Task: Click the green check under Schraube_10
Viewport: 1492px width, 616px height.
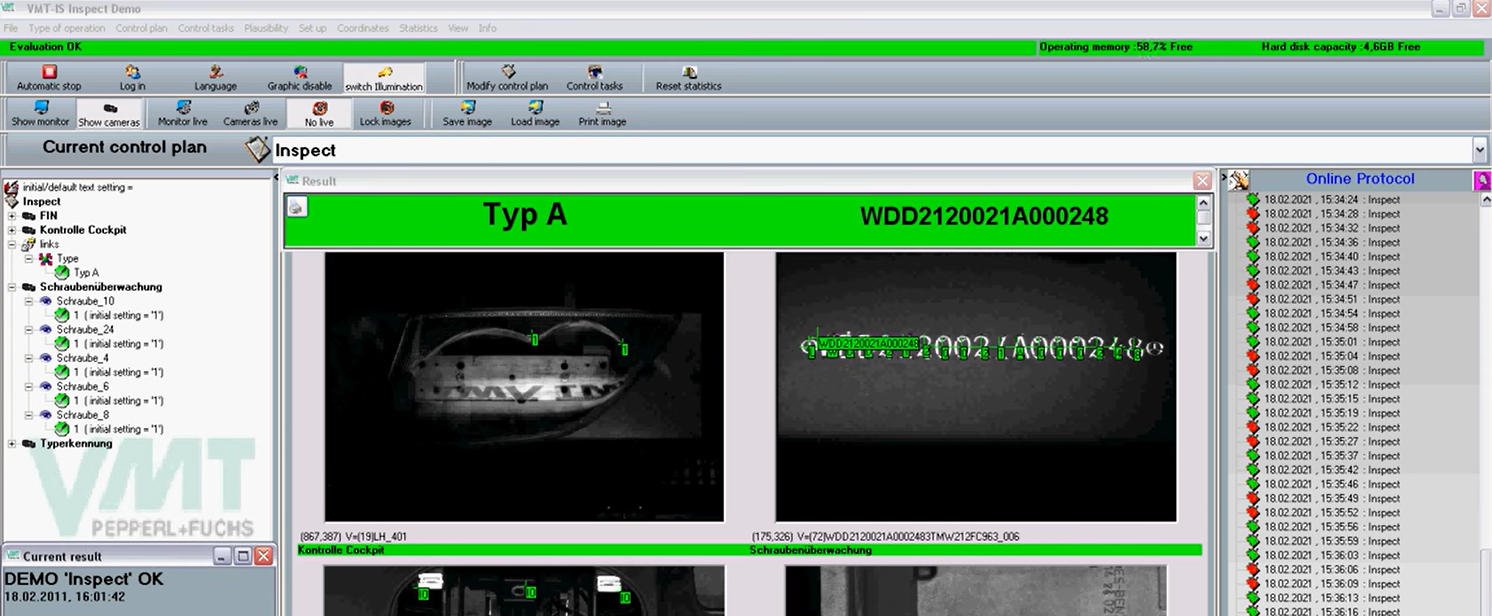Action: pyautogui.click(x=62, y=315)
